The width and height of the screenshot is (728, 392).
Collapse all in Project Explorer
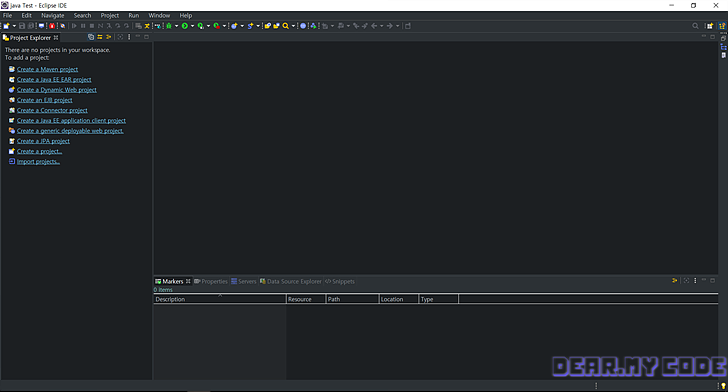[x=91, y=37]
